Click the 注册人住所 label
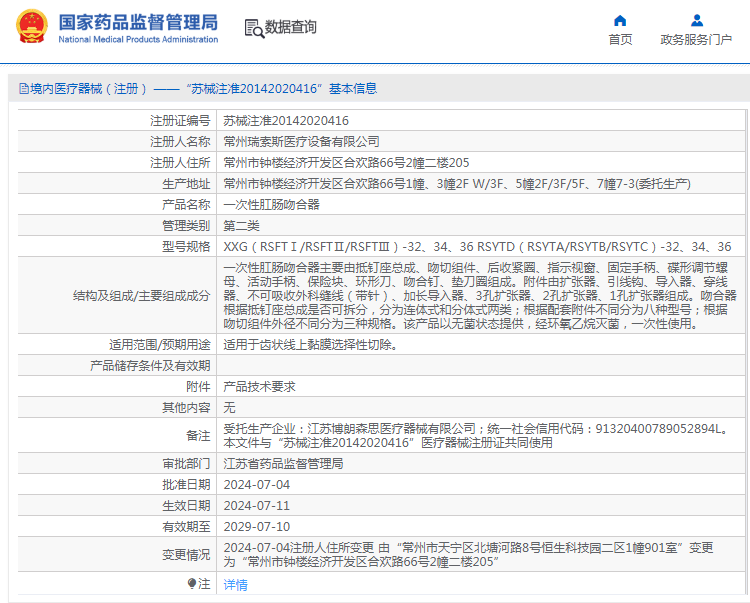The image size is (750, 603). click(x=180, y=163)
